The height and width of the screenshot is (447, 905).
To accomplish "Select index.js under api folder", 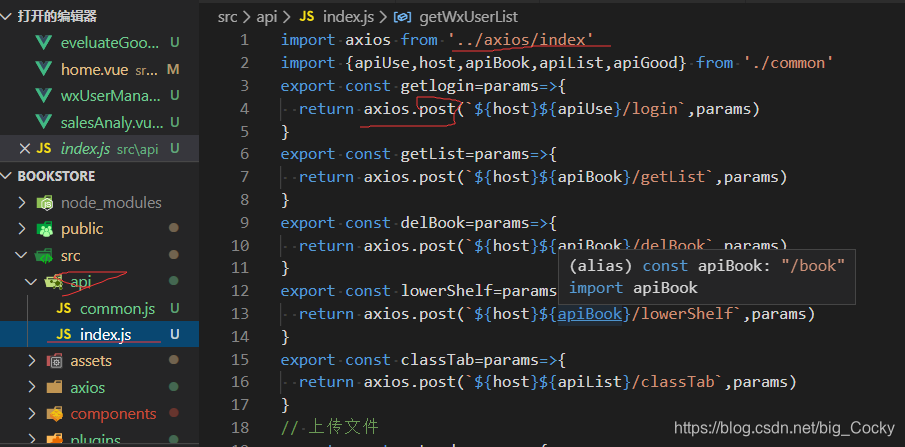I will (x=106, y=334).
